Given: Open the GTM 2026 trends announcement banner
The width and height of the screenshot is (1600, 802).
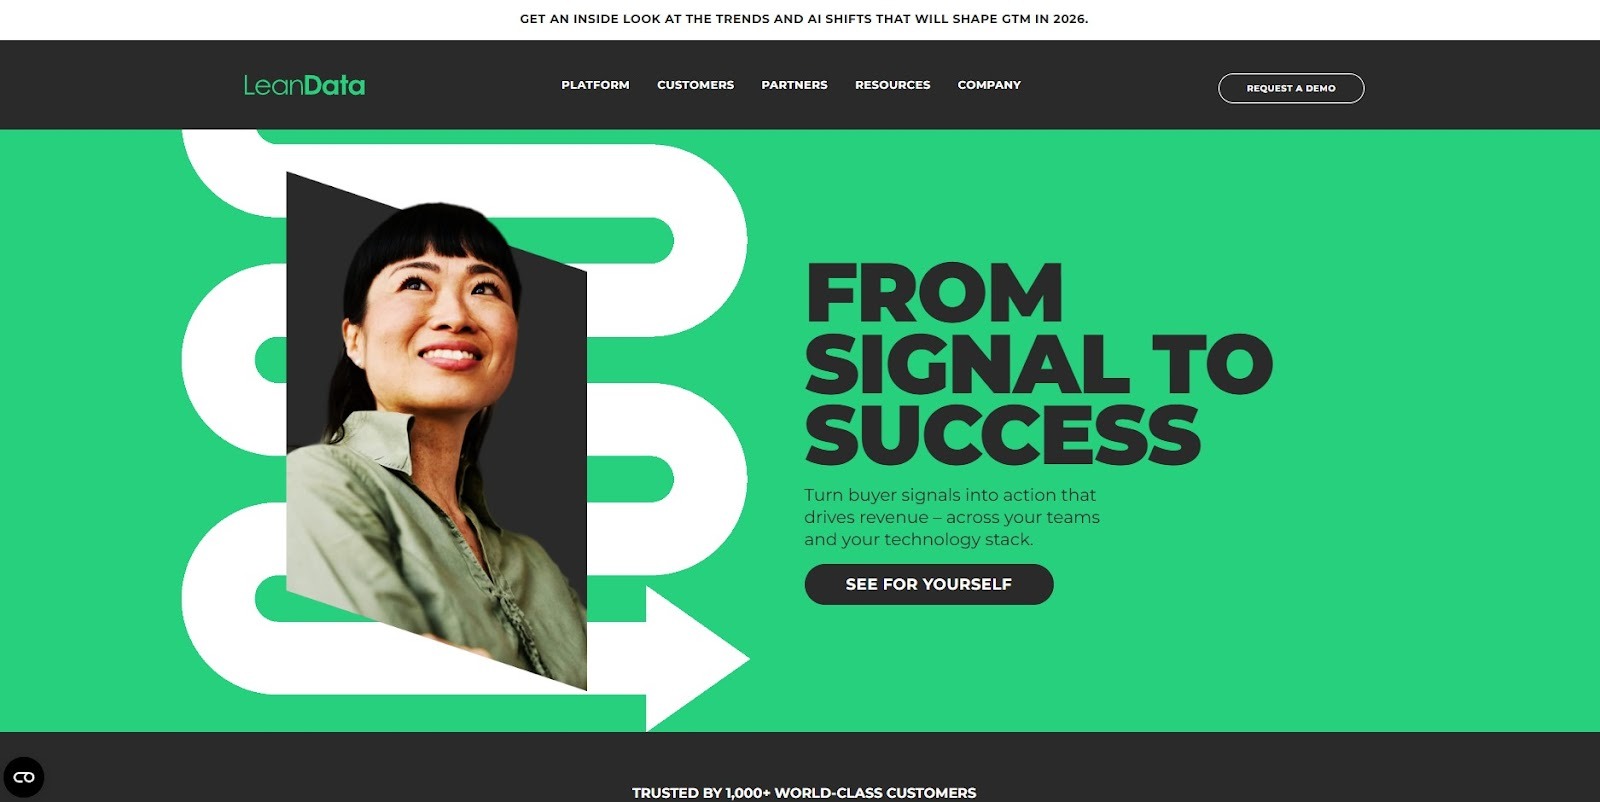Looking at the screenshot, I should 804,19.
